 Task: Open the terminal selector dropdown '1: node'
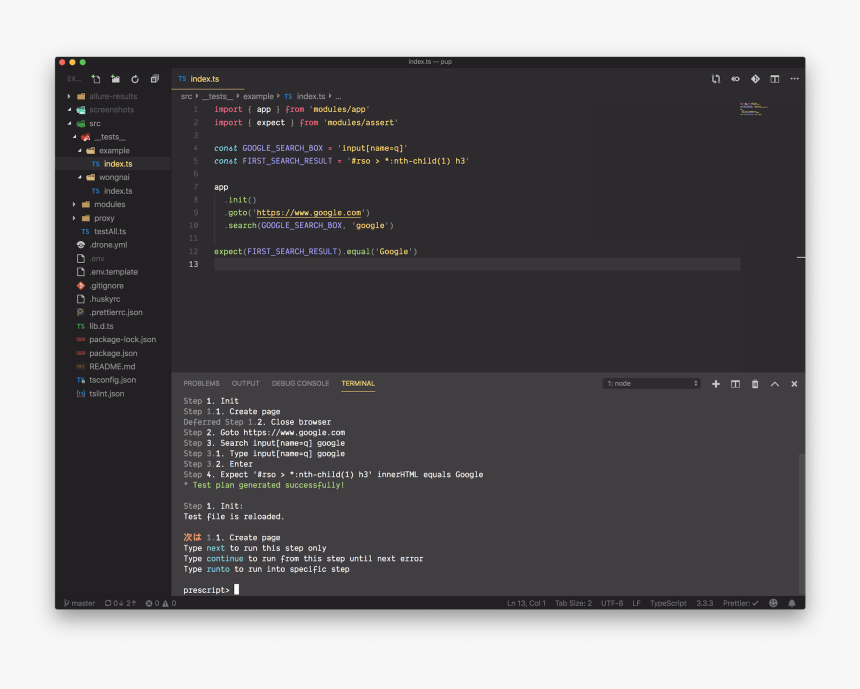[x=652, y=383]
